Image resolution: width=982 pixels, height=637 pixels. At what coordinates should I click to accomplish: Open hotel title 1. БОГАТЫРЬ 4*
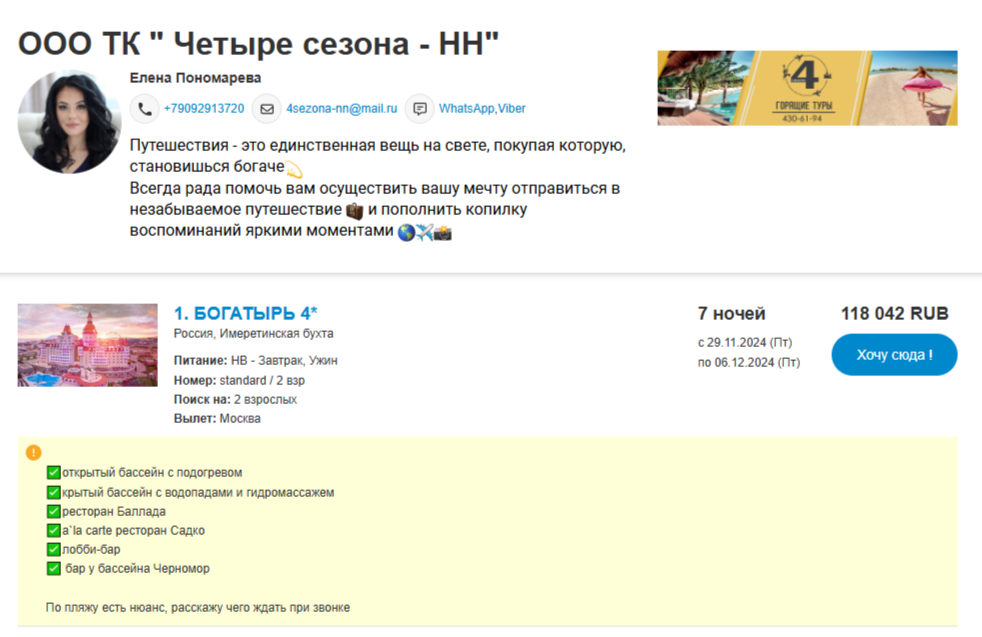click(x=246, y=313)
